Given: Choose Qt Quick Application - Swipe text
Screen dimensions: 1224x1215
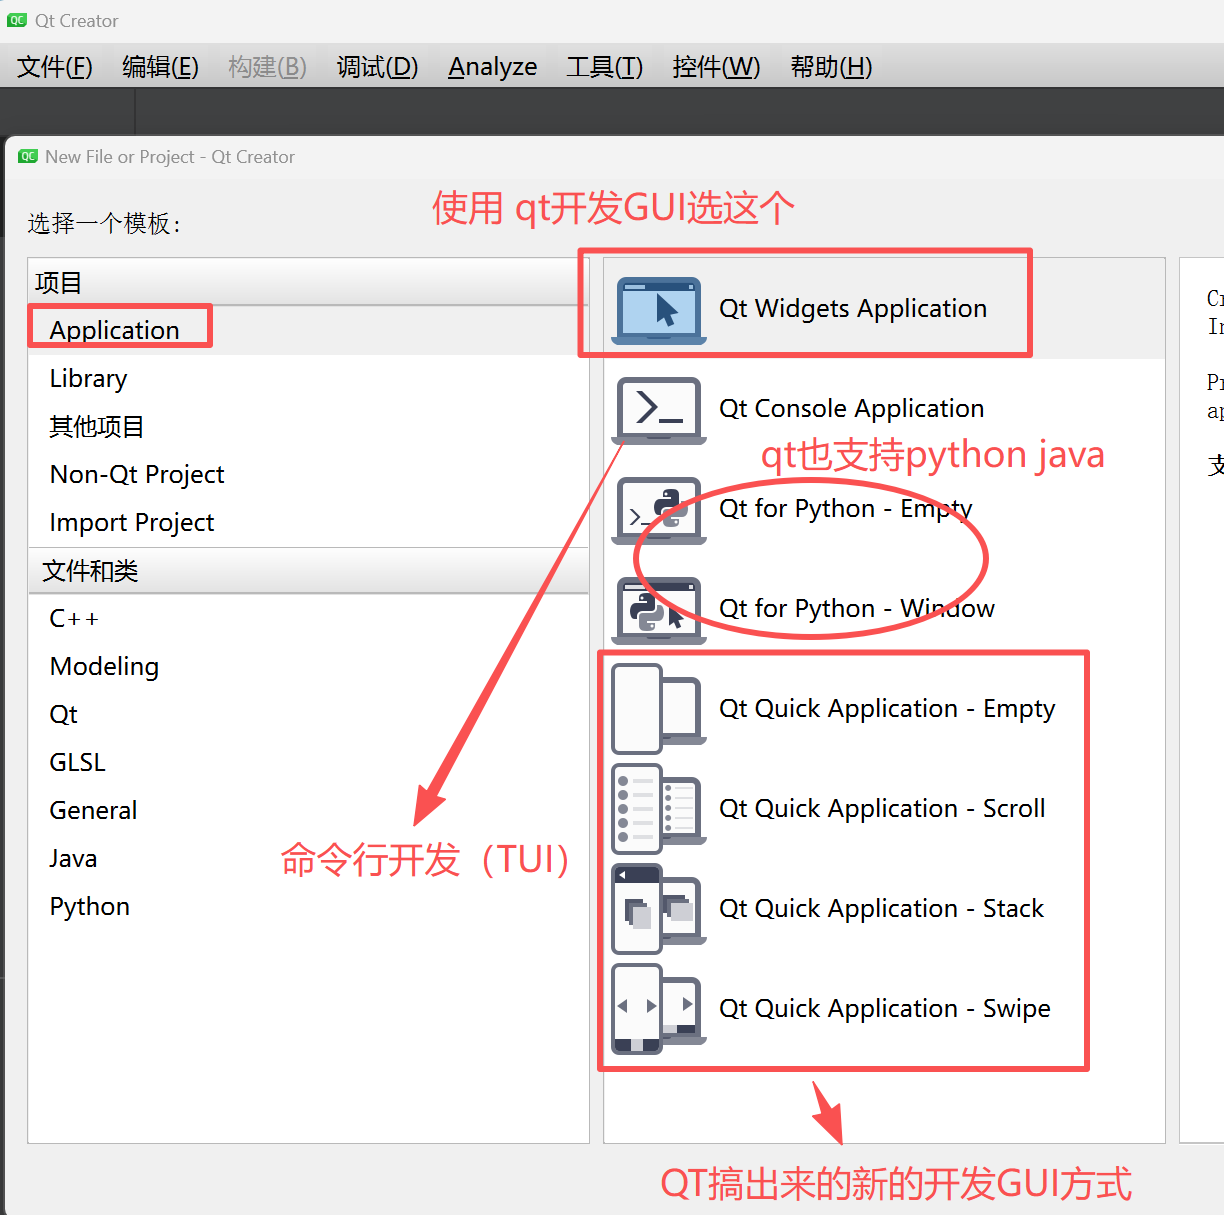Looking at the screenshot, I should click(885, 1008).
